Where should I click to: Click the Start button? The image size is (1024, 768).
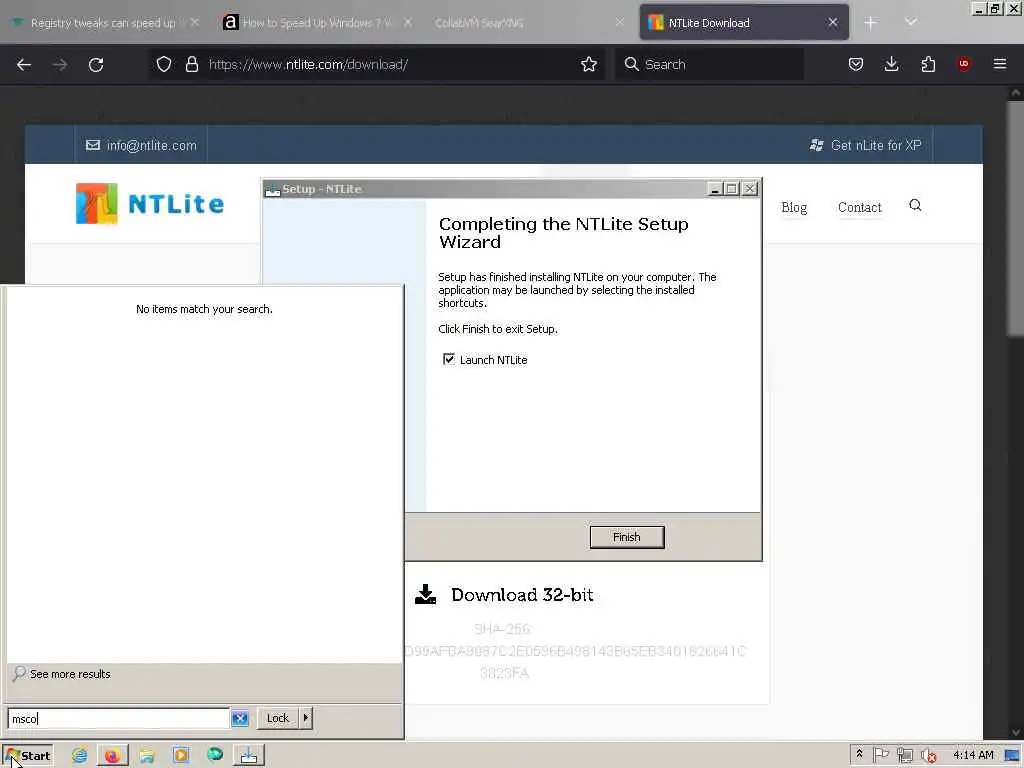pos(28,756)
